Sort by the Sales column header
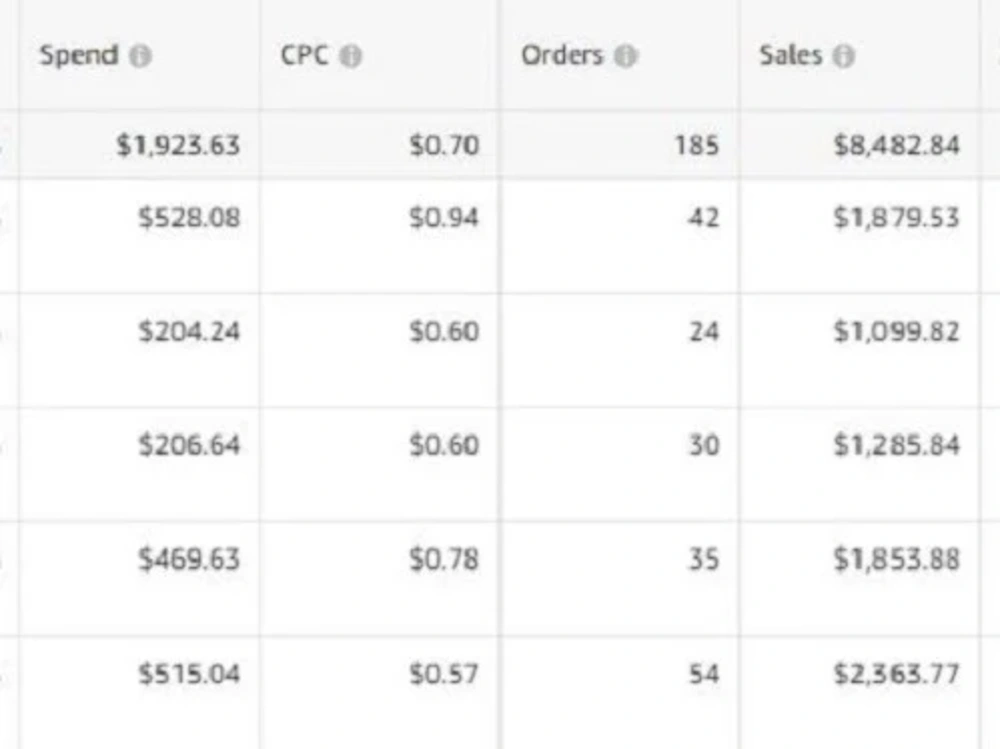The image size is (1000, 749). (790, 56)
